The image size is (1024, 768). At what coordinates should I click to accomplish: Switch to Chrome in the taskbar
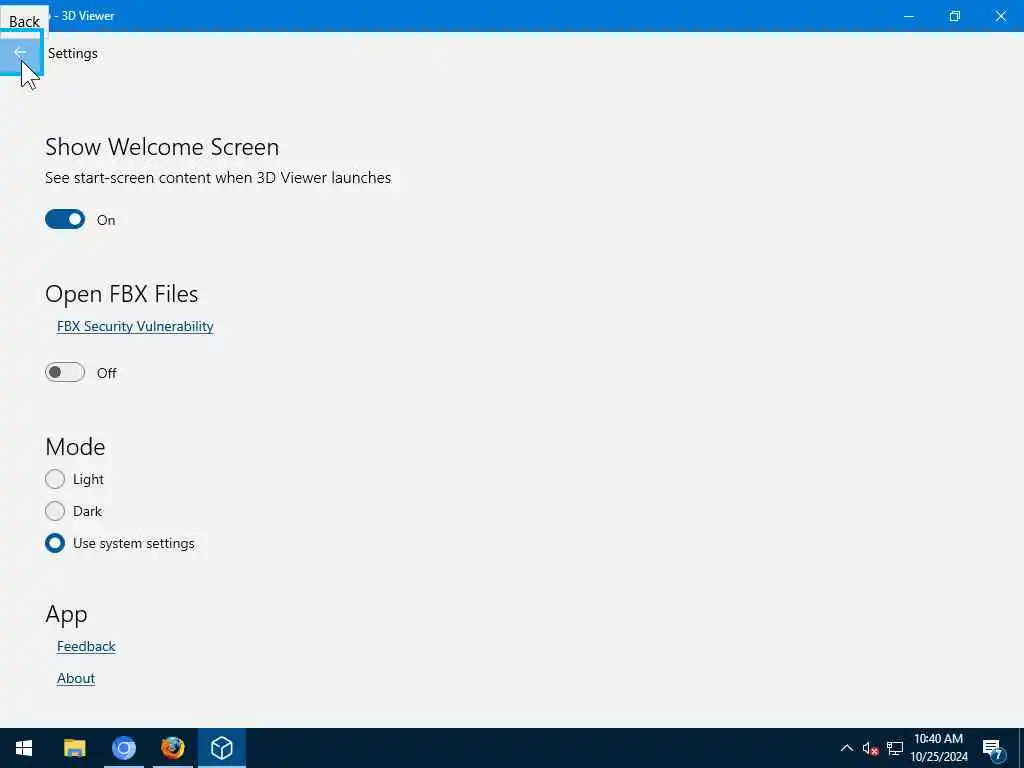(123, 748)
